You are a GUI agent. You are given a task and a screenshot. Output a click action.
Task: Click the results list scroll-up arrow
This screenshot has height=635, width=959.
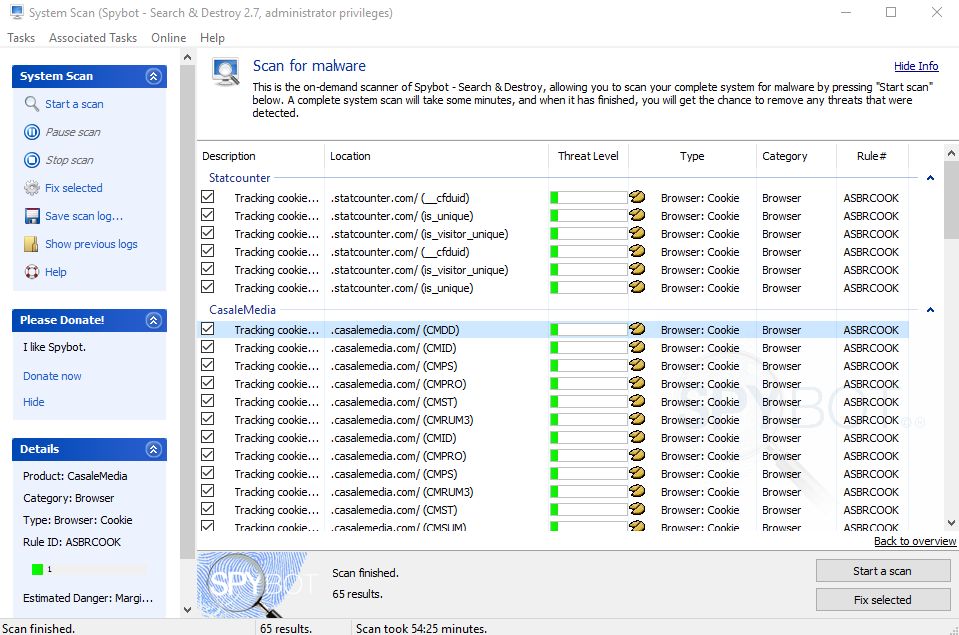951,153
